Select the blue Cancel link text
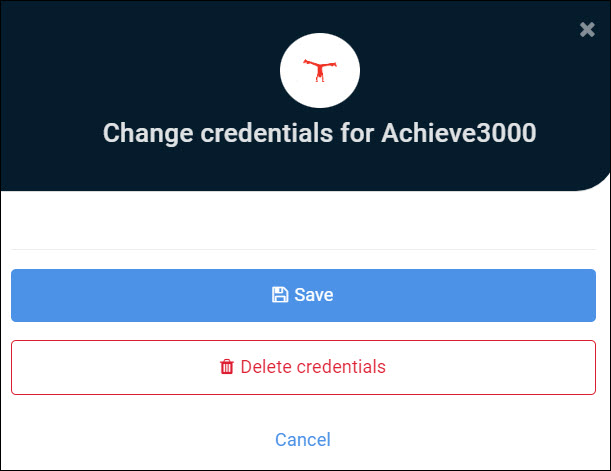This screenshot has width=611, height=471. point(303,439)
